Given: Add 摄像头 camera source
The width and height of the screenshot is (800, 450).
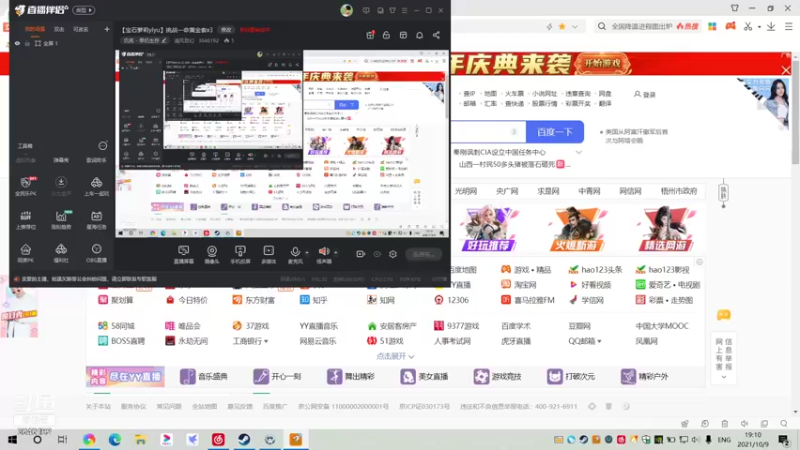Looking at the screenshot, I should (212, 254).
